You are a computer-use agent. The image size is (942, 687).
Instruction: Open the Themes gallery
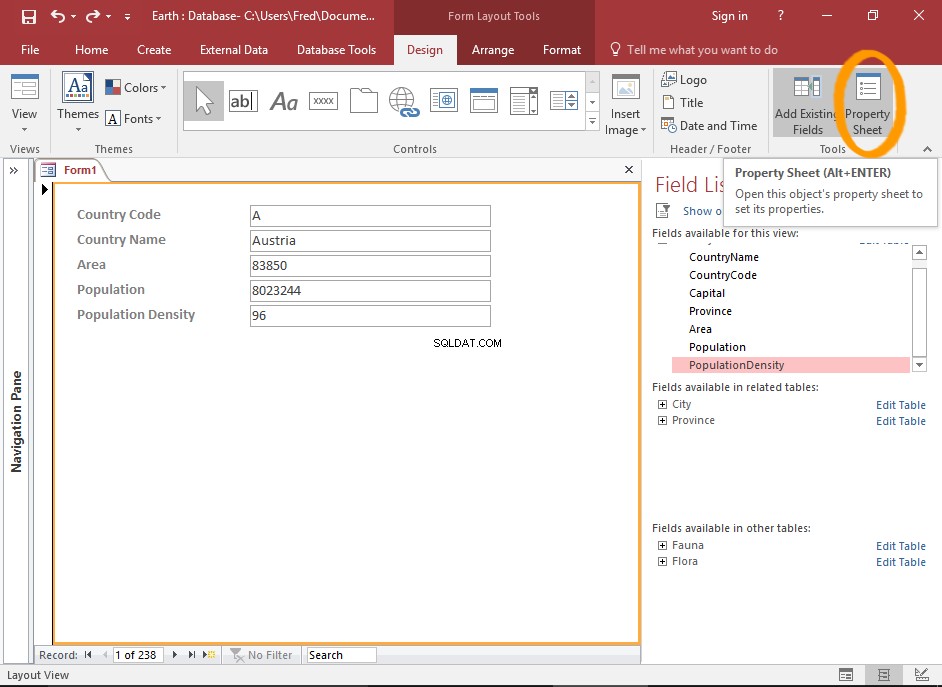(x=77, y=103)
